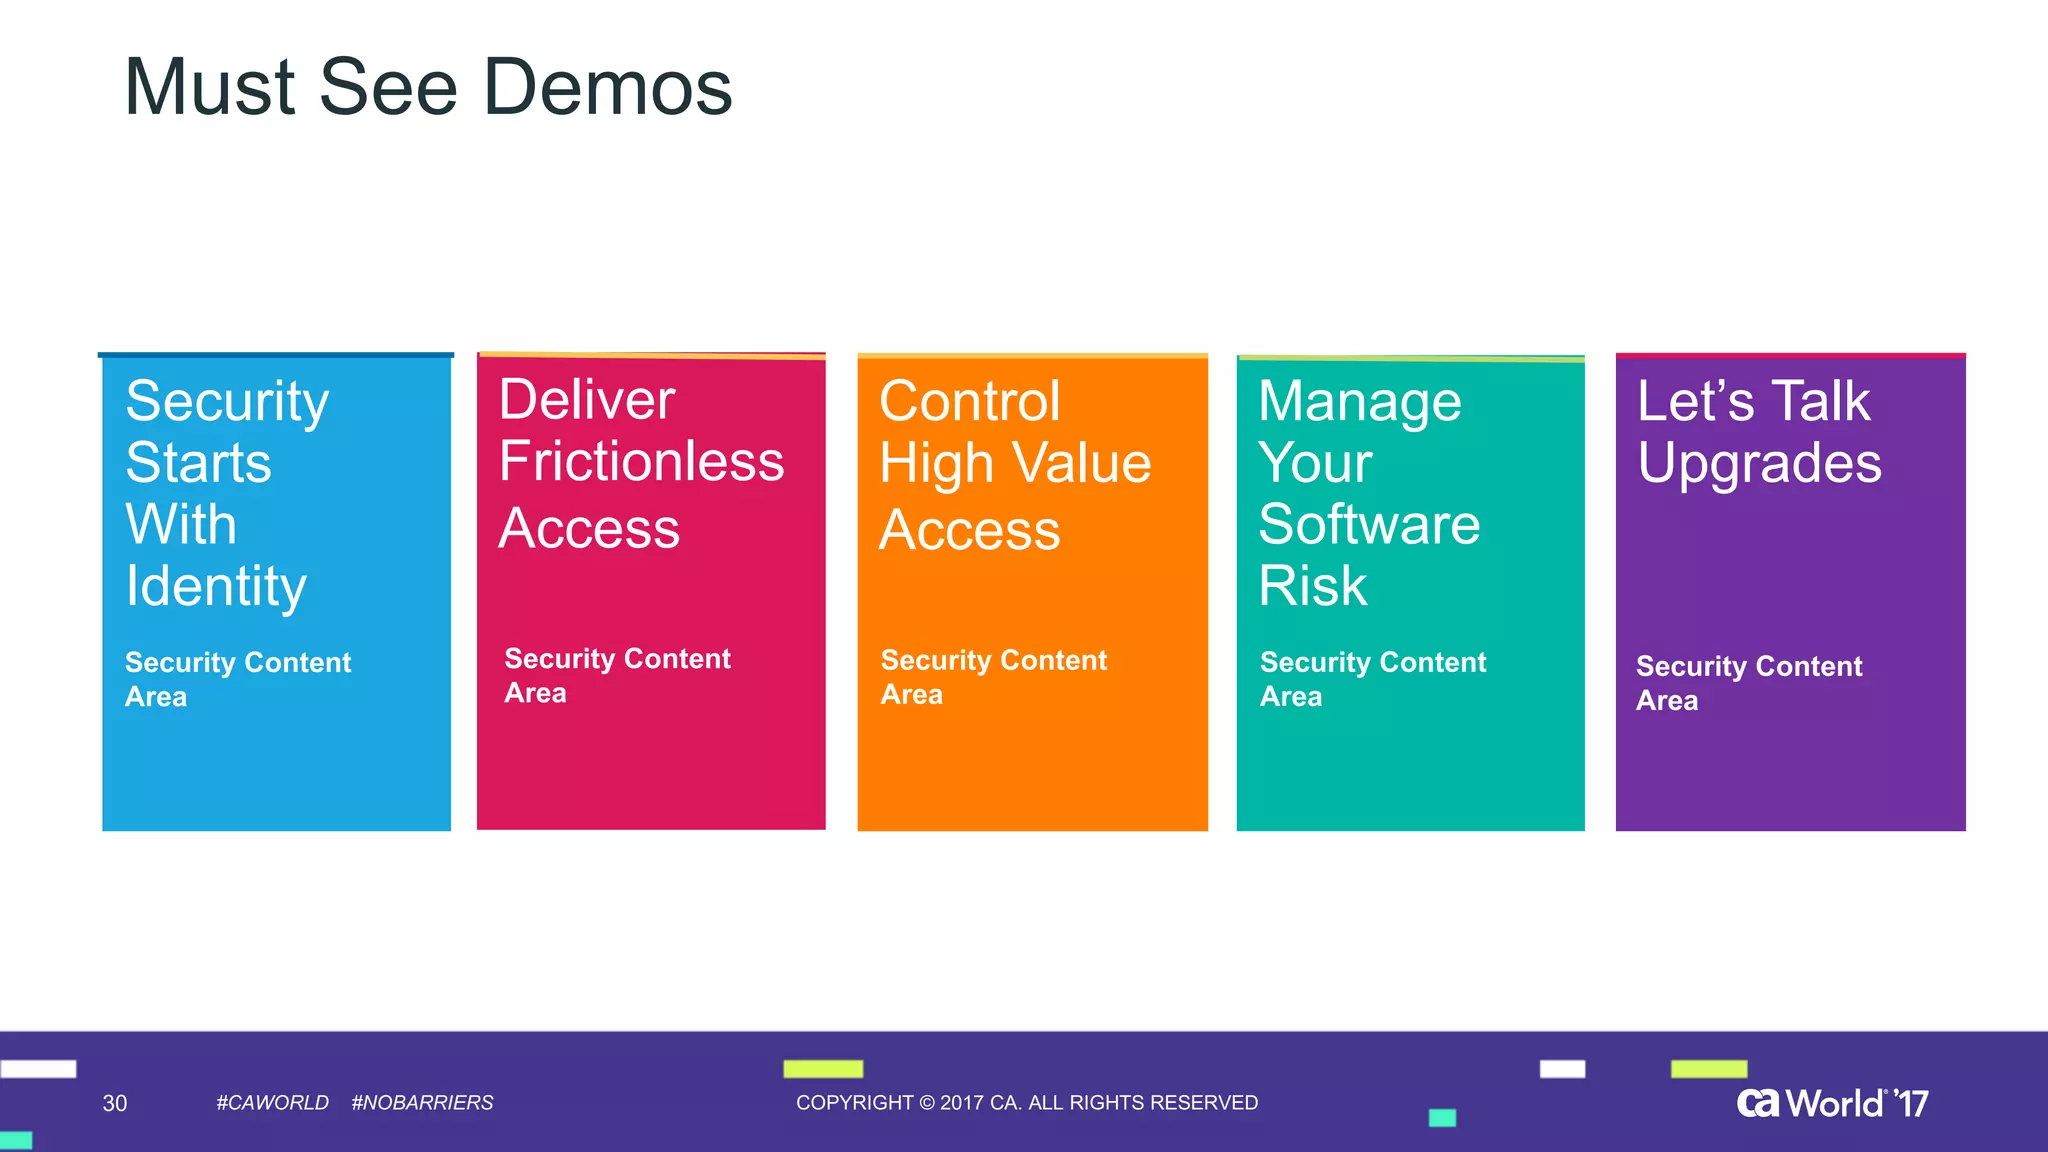The height and width of the screenshot is (1152, 2048).
Task: Click 'Security Content Area' in the blue card
Action: 238,679
